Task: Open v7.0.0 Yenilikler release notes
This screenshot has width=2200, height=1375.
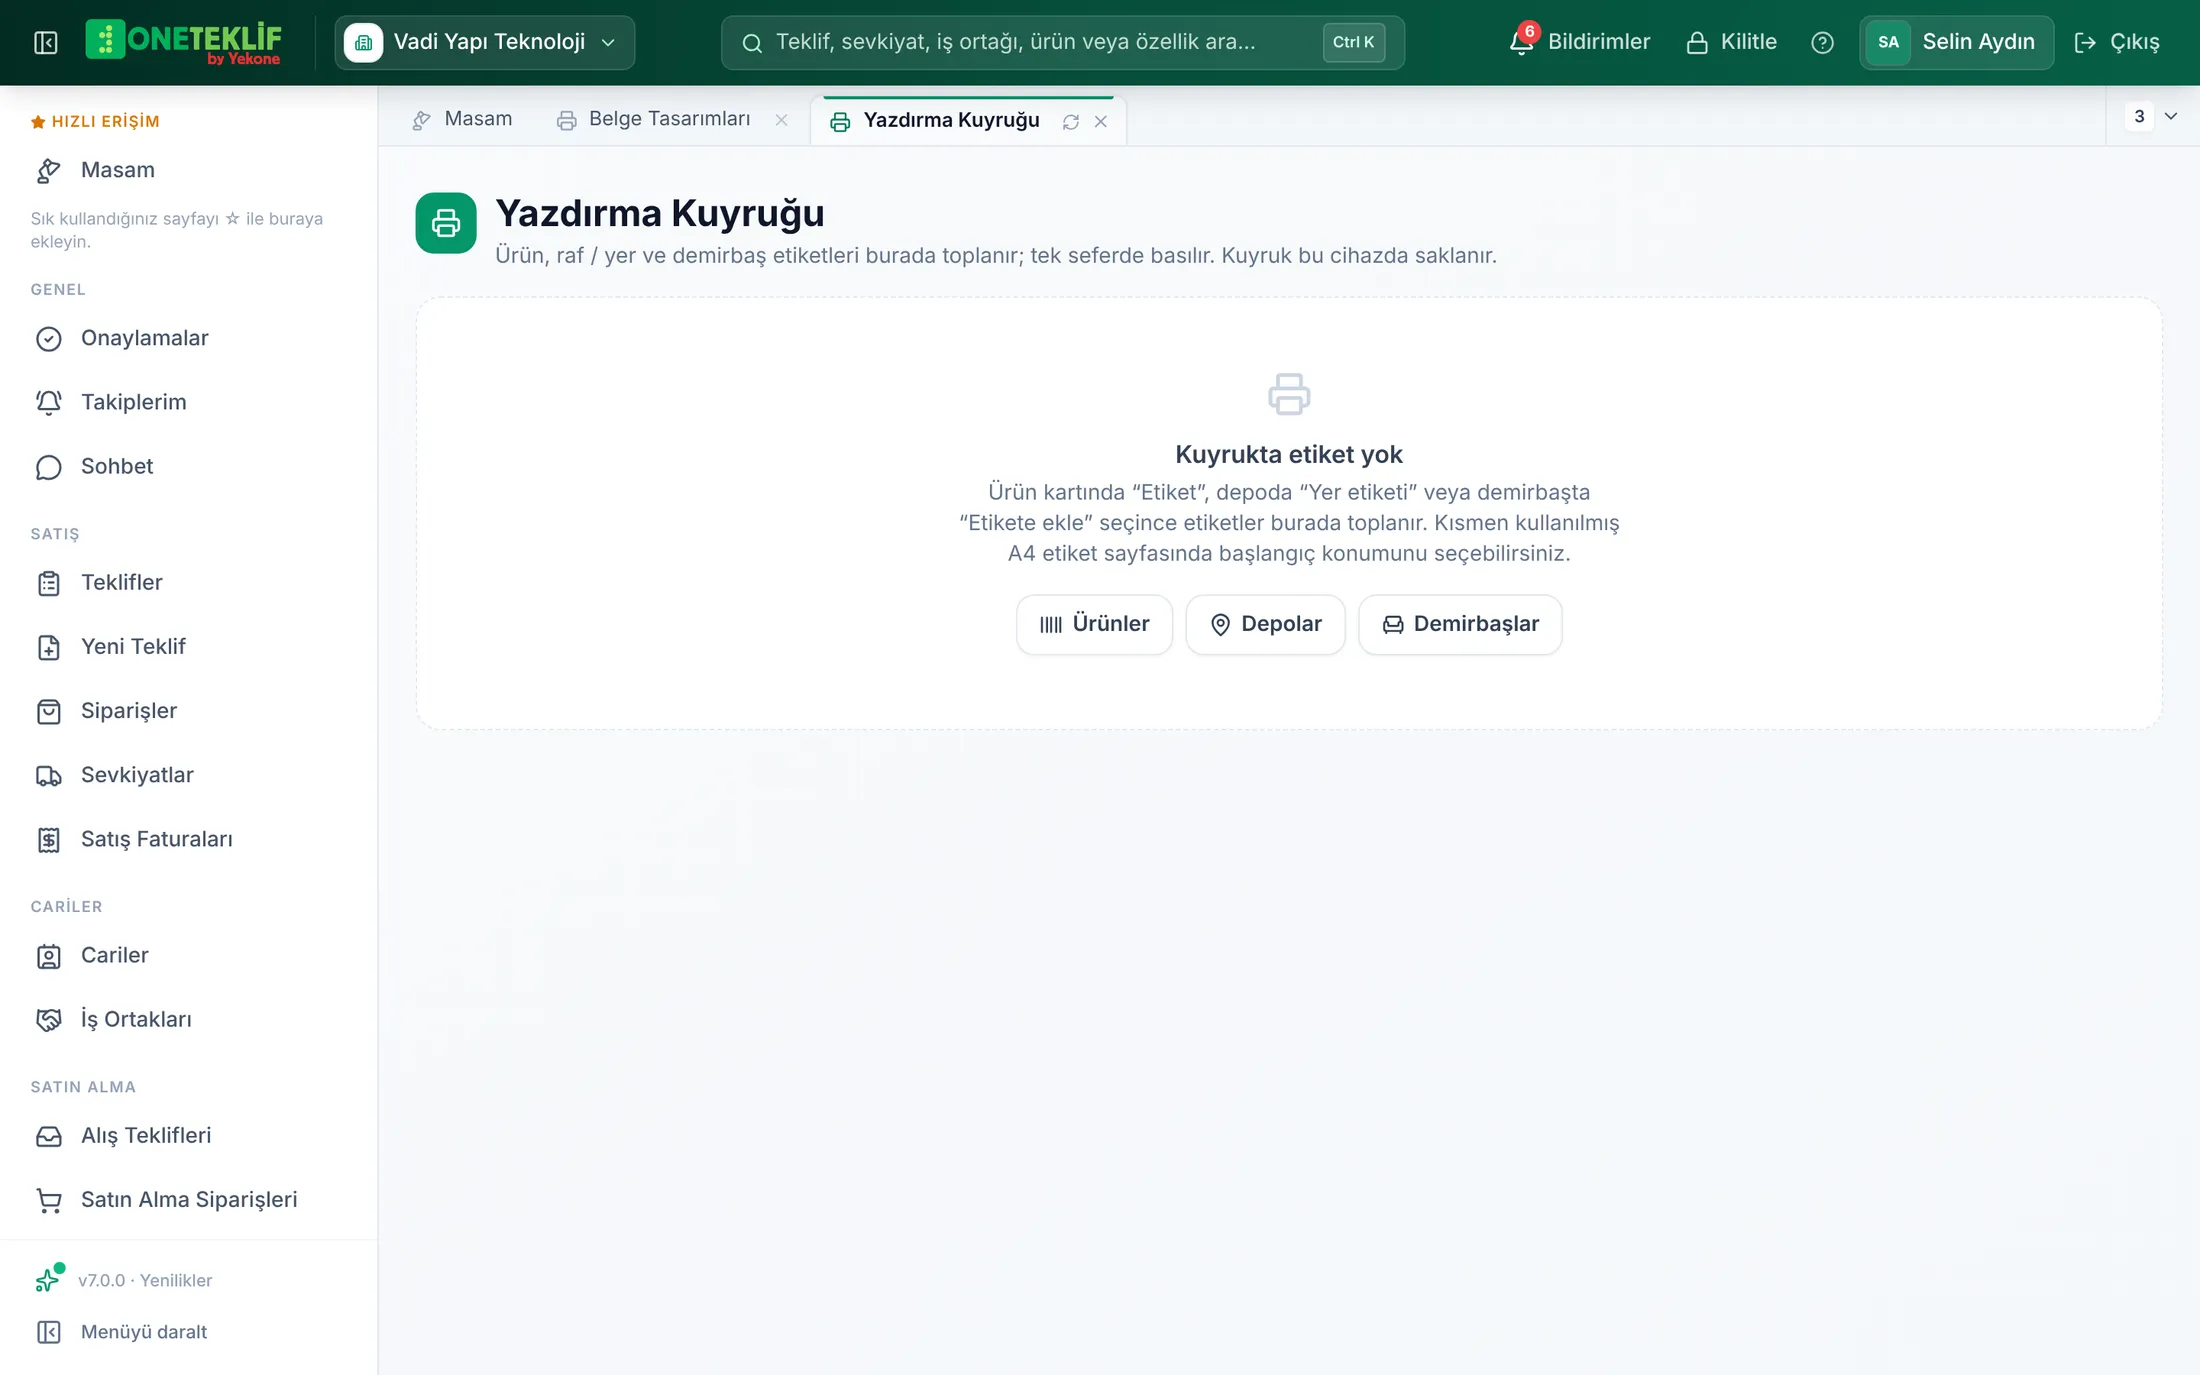Action: [x=124, y=1280]
